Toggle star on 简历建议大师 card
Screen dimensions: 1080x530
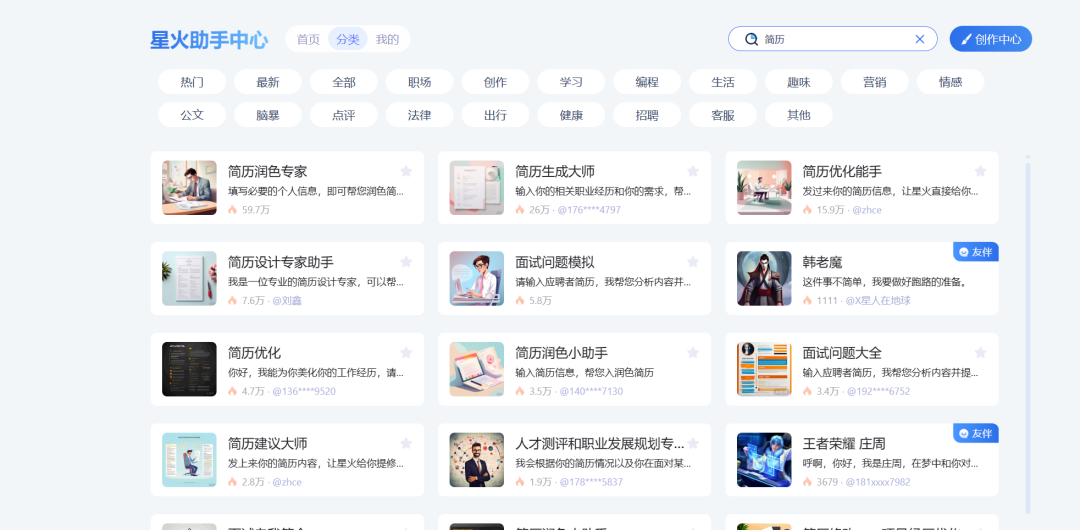406,443
